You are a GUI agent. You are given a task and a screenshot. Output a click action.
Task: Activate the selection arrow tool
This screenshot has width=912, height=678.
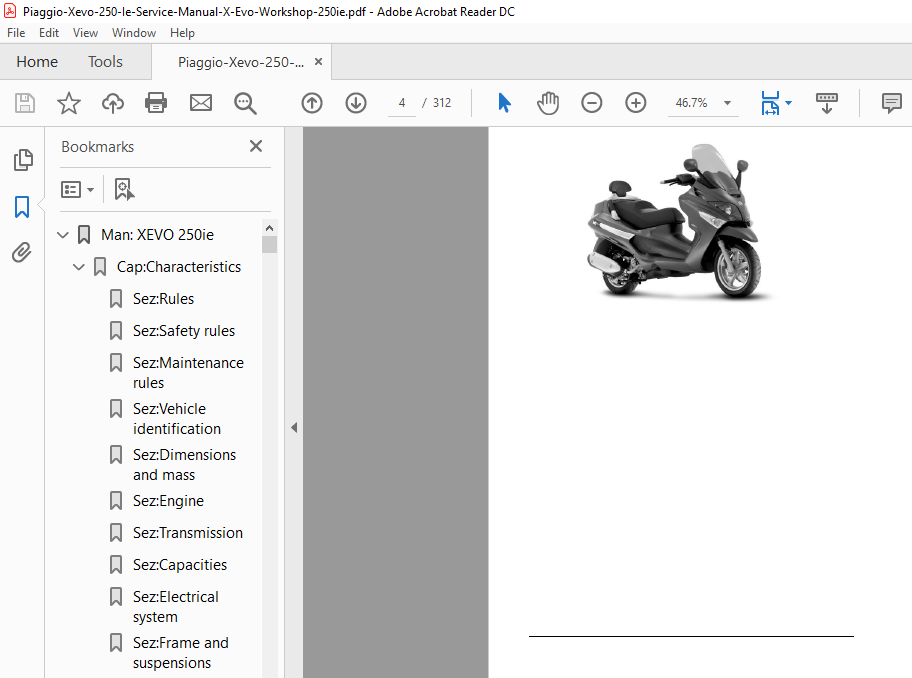504,103
